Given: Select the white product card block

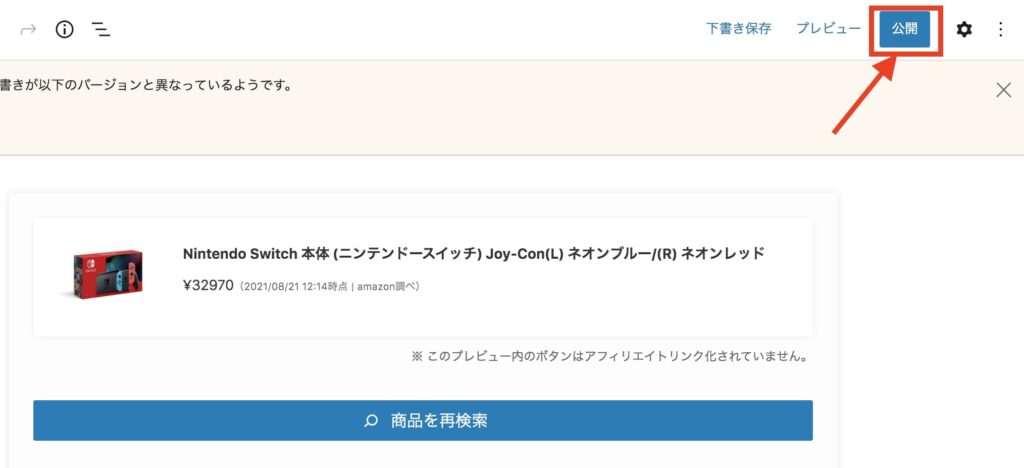Looking at the screenshot, I should click(x=423, y=277).
